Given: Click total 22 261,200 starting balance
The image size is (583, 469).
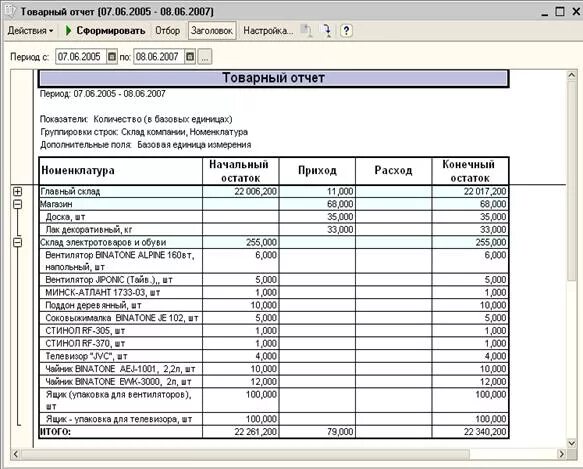Looking at the screenshot, I should point(241,432).
